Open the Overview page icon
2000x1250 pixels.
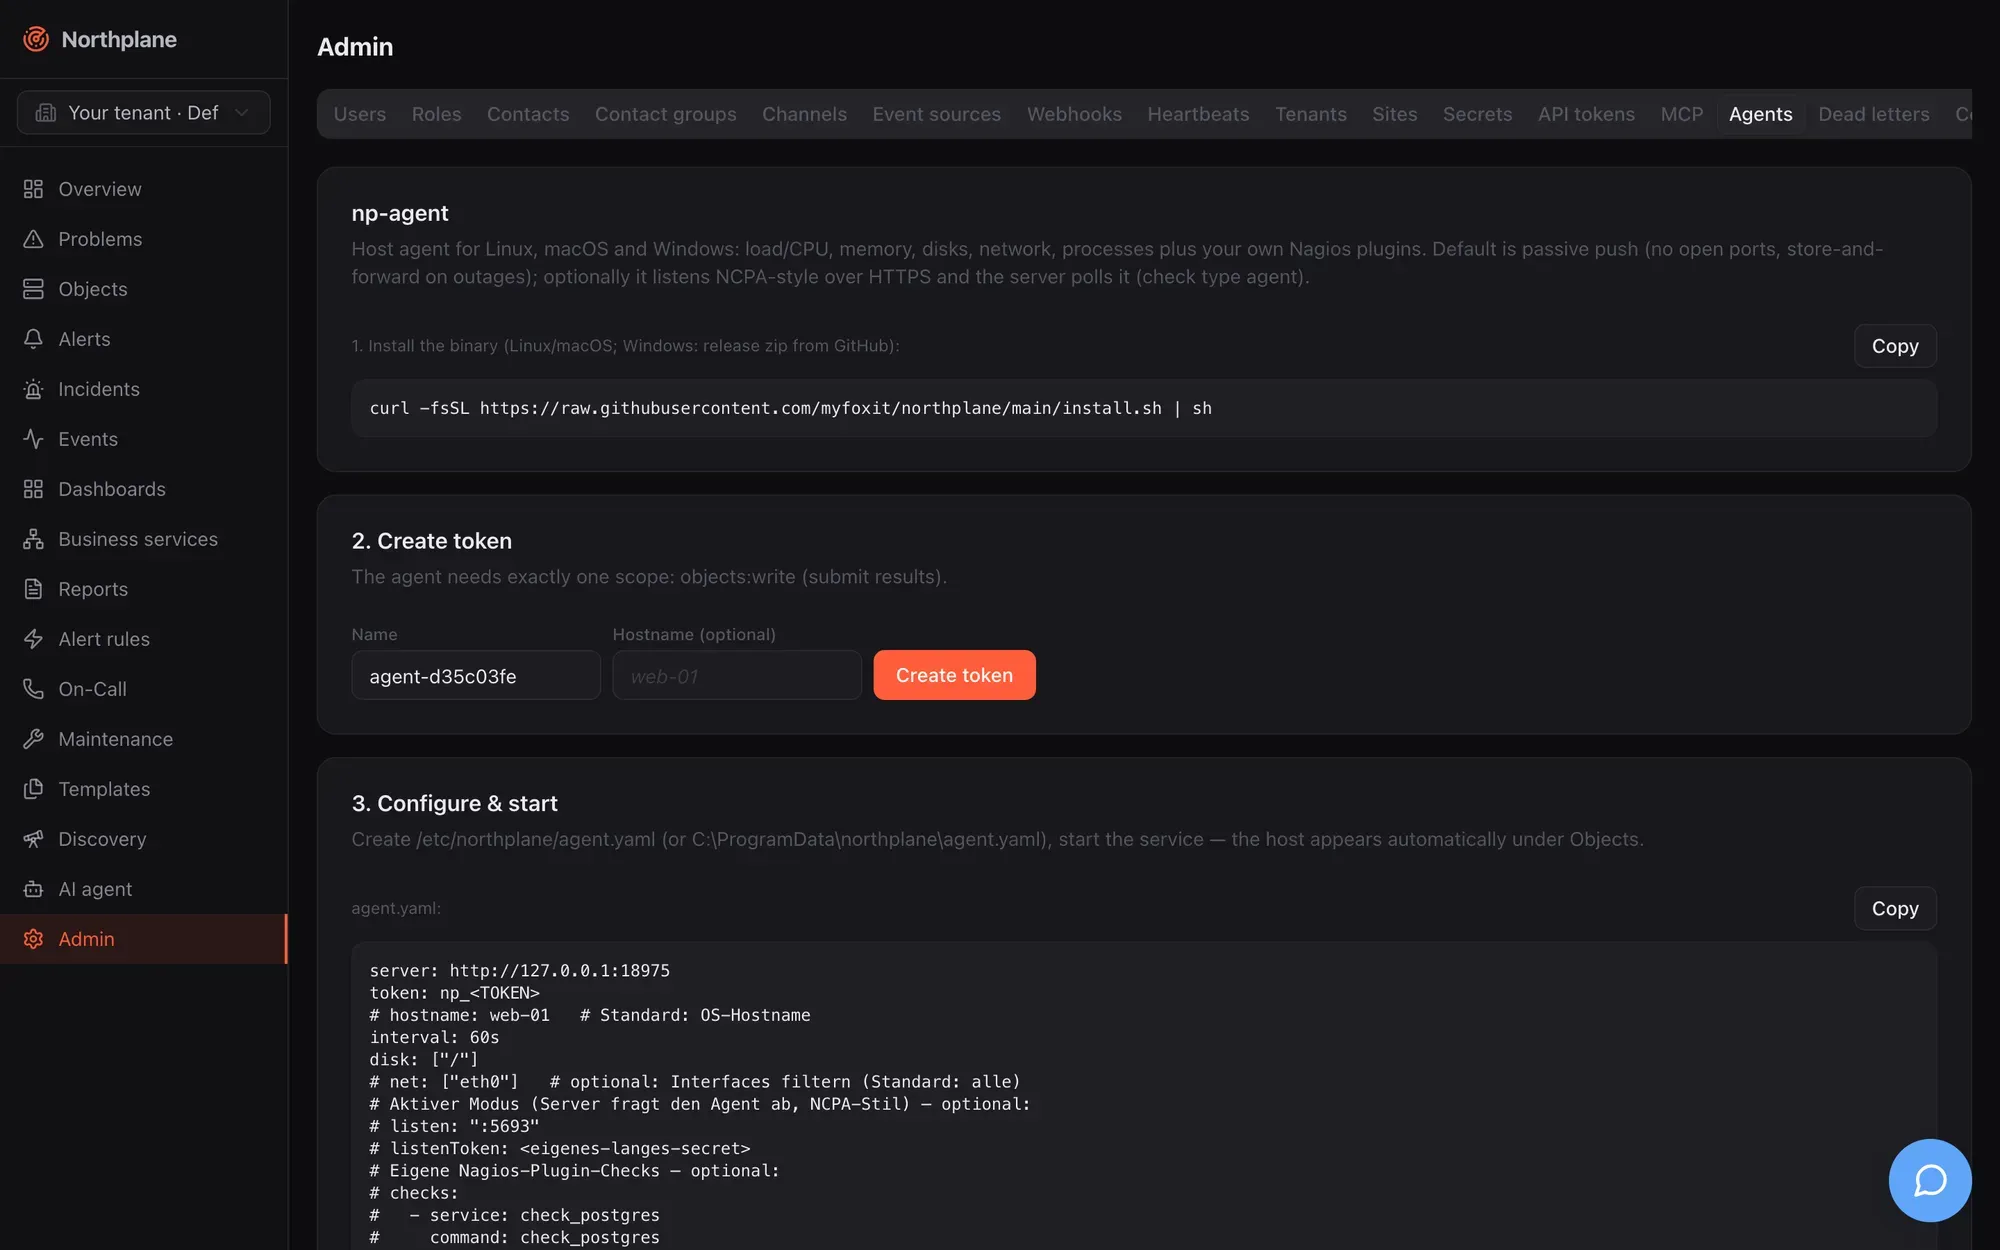click(x=33, y=189)
